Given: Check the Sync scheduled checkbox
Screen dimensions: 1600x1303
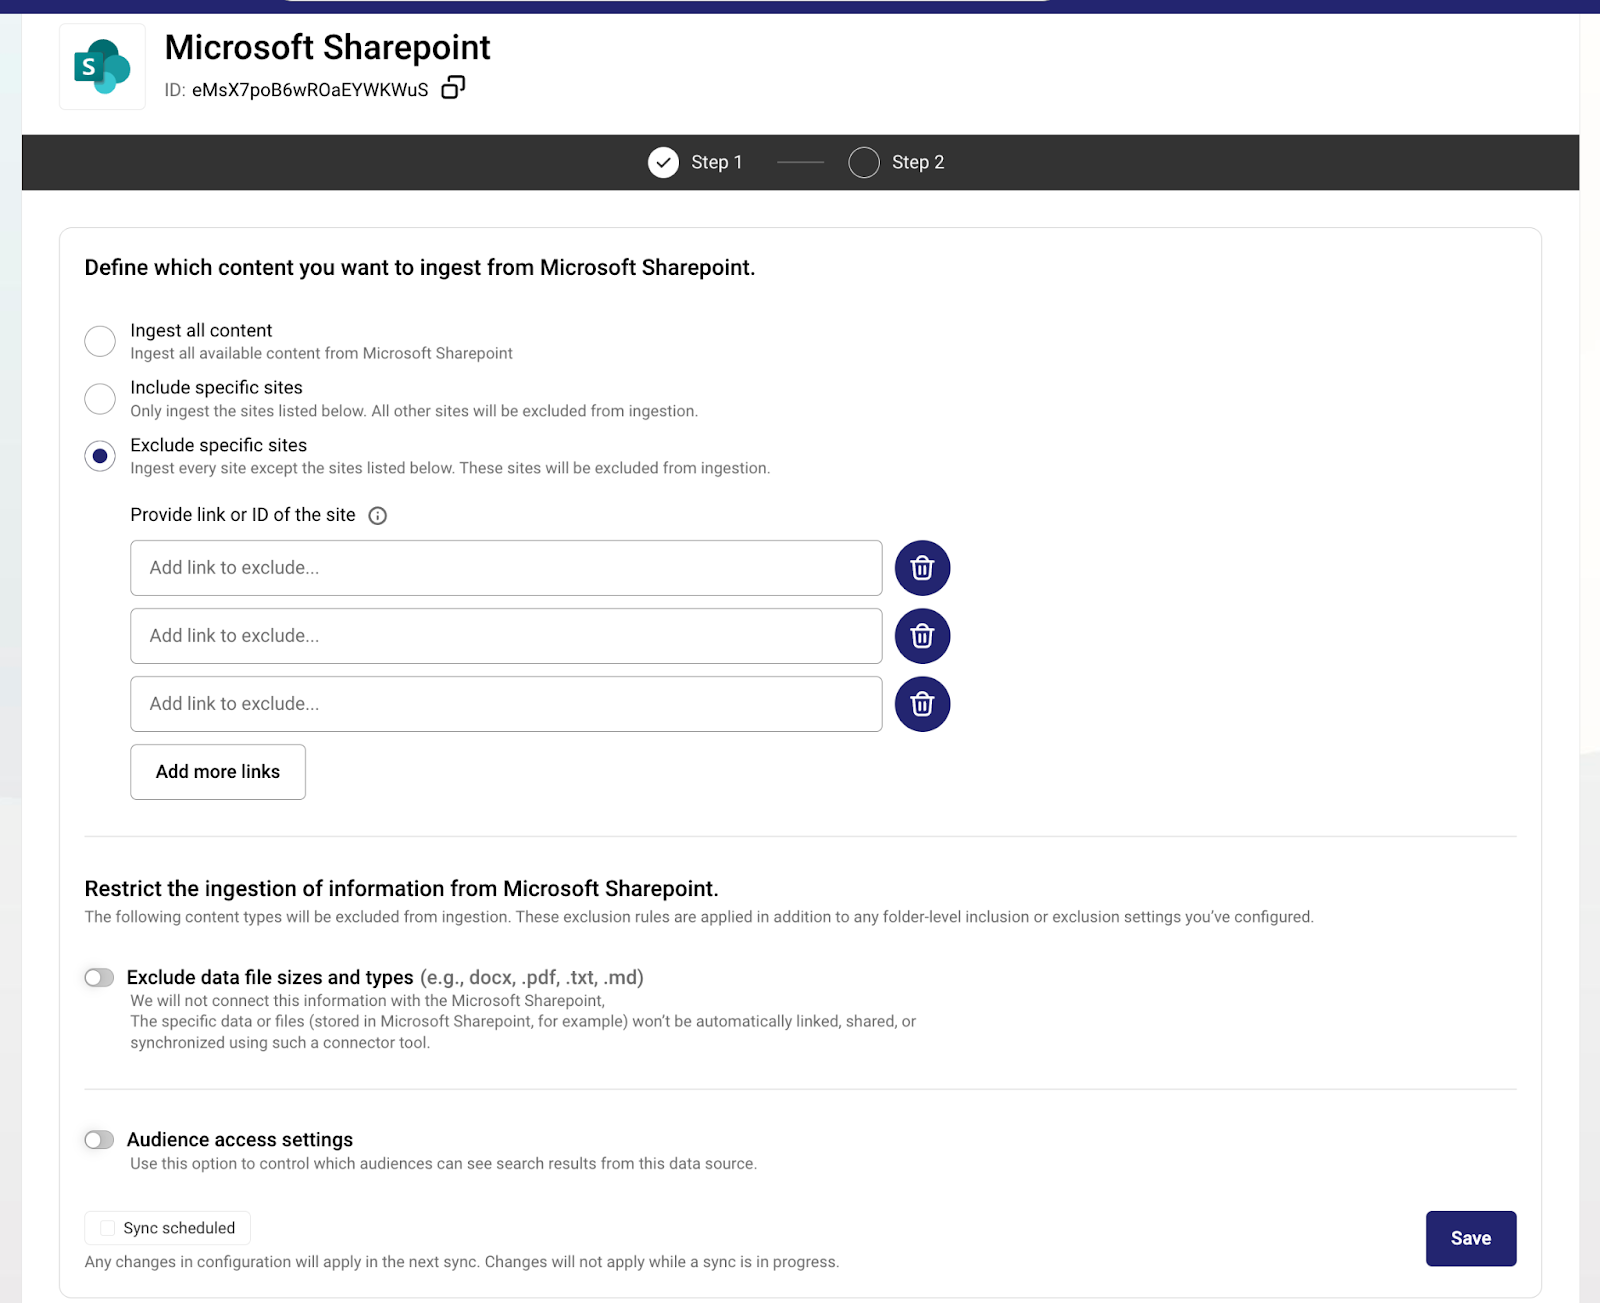Looking at the screenshot, I should tap(108, 1228).
